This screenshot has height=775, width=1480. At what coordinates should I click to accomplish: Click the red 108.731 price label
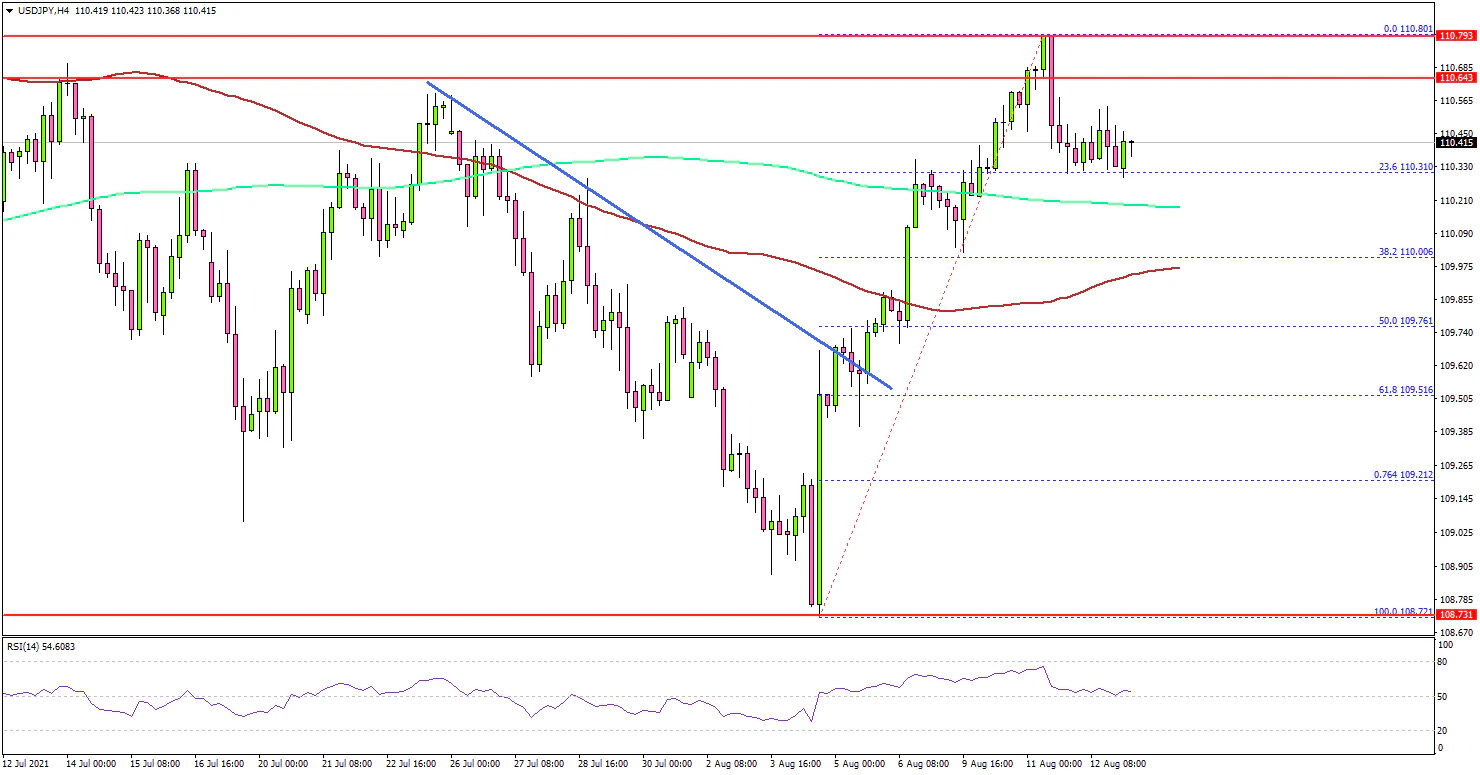point(1455,616)
